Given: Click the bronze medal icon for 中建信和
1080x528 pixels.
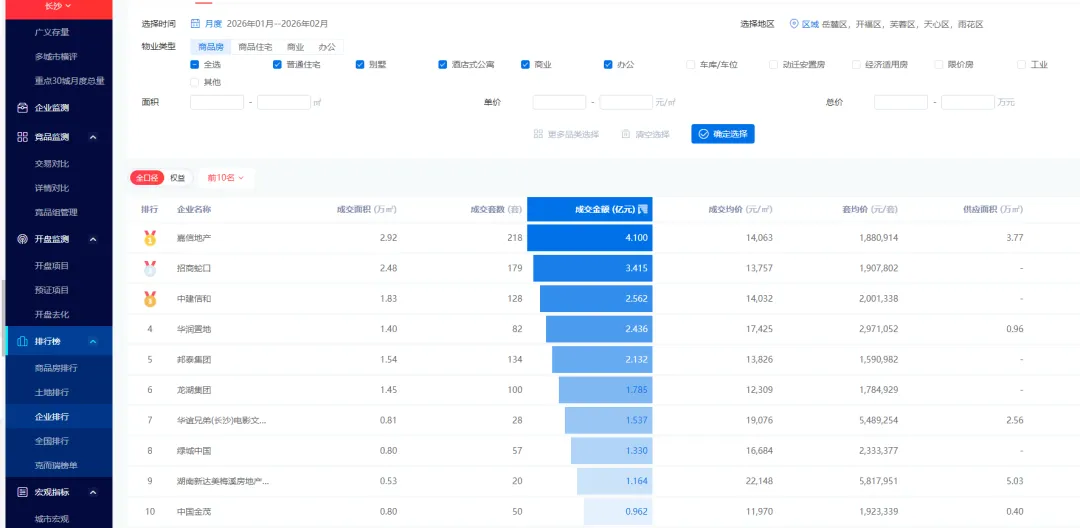Looking at the screenshot, I should (x=150, y=299).
